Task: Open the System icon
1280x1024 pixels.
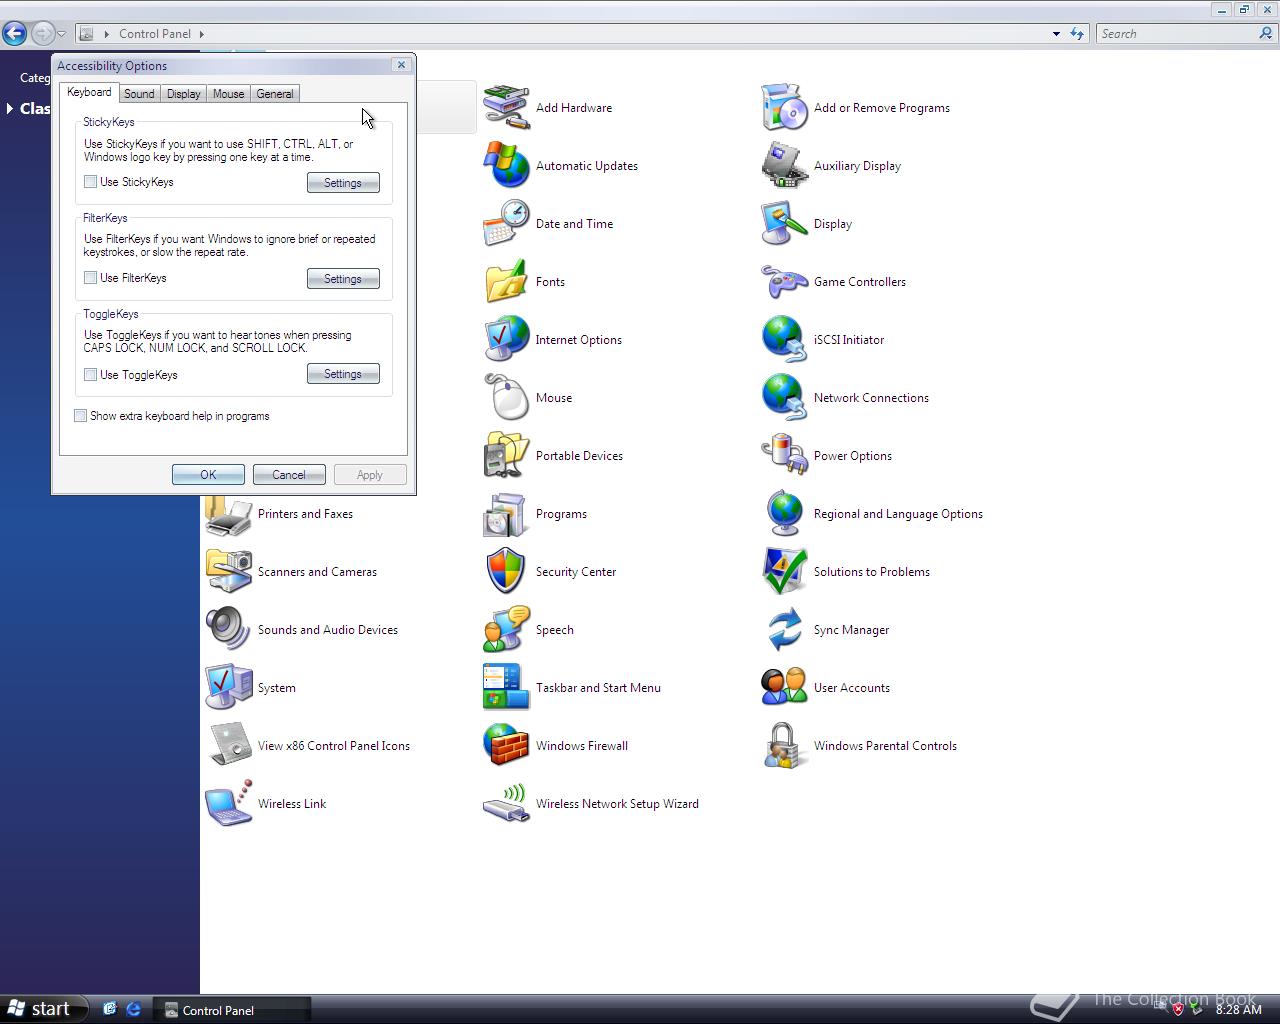Action: [228, 688]
